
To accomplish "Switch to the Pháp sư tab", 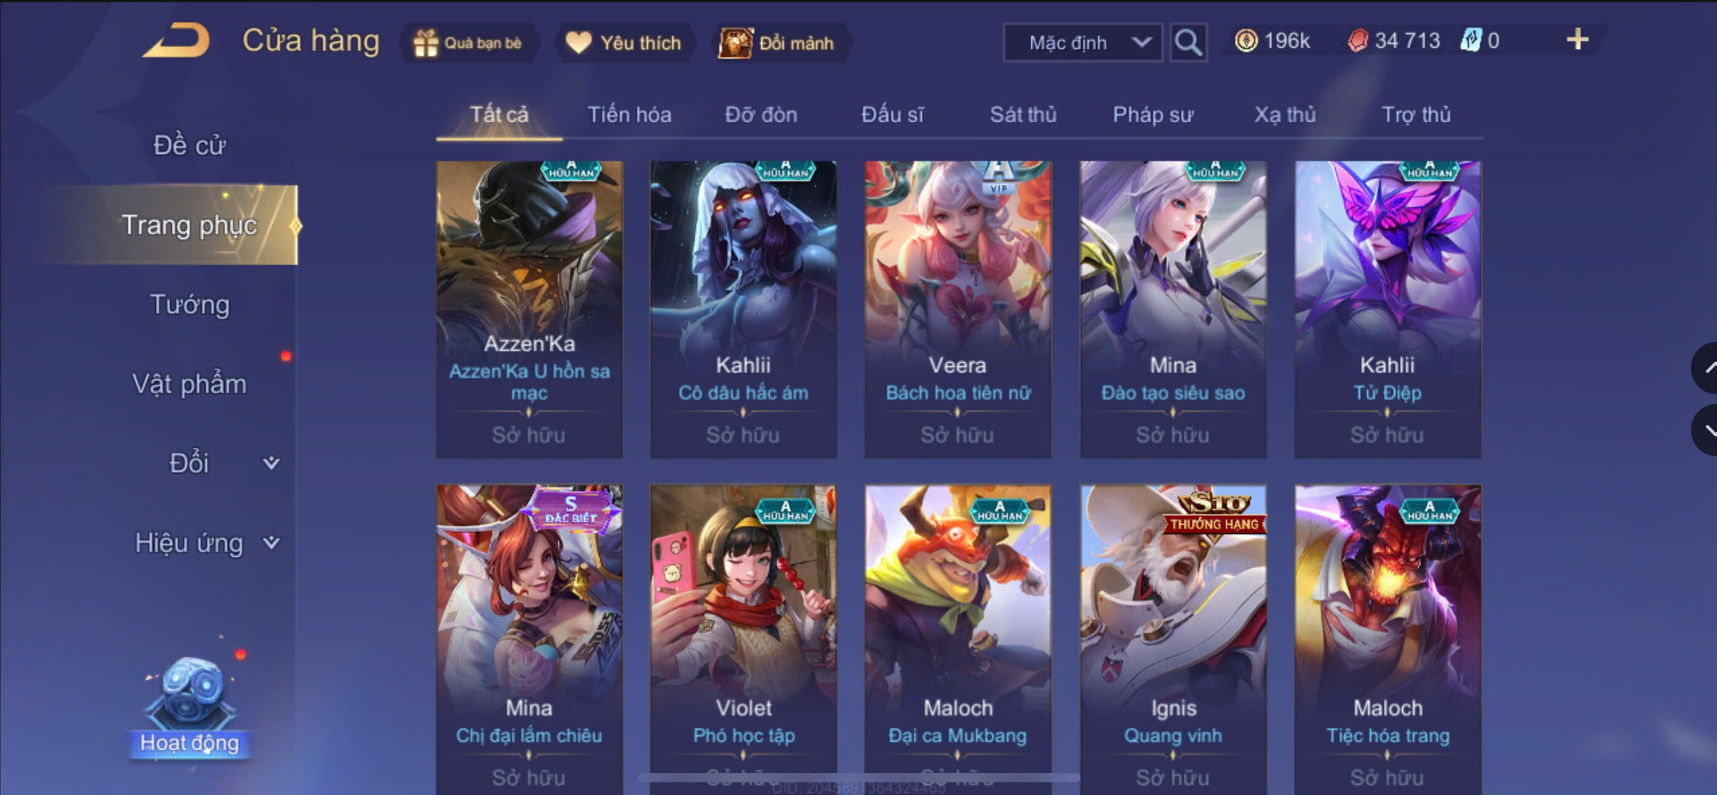I will point(1153,115).
